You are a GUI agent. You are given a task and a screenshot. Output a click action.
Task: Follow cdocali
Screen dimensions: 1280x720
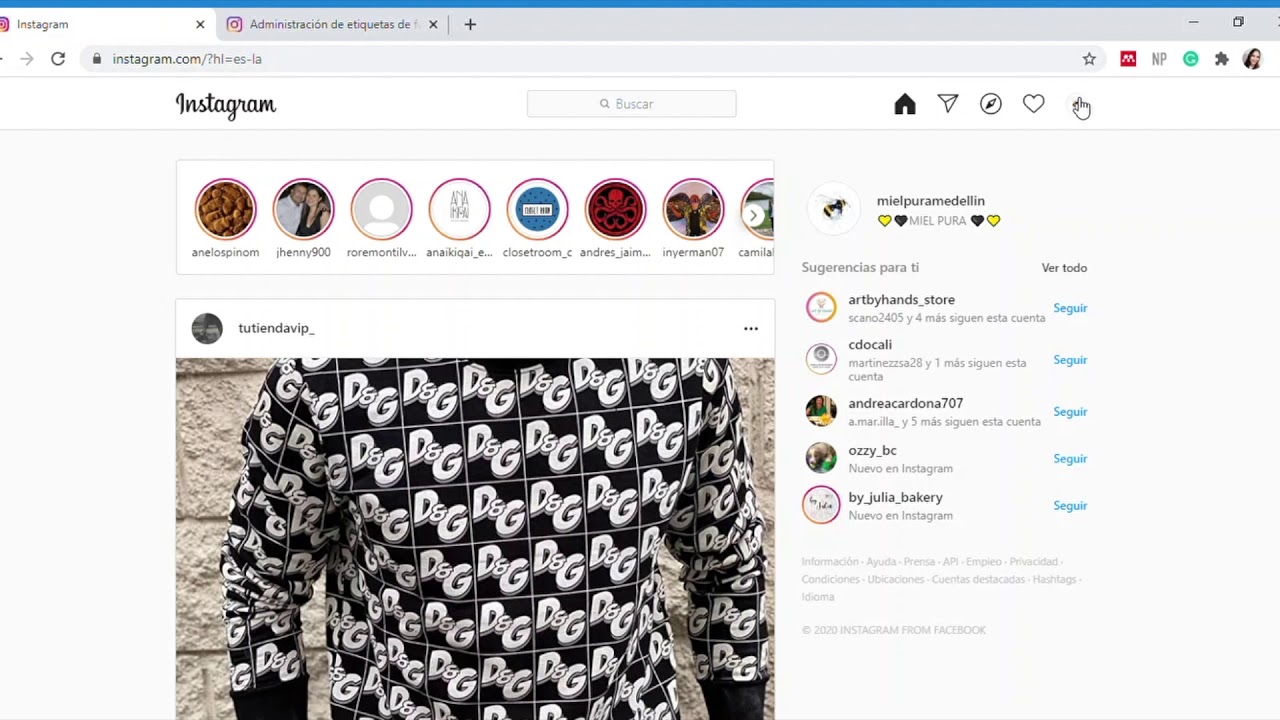pos(1070,360)
